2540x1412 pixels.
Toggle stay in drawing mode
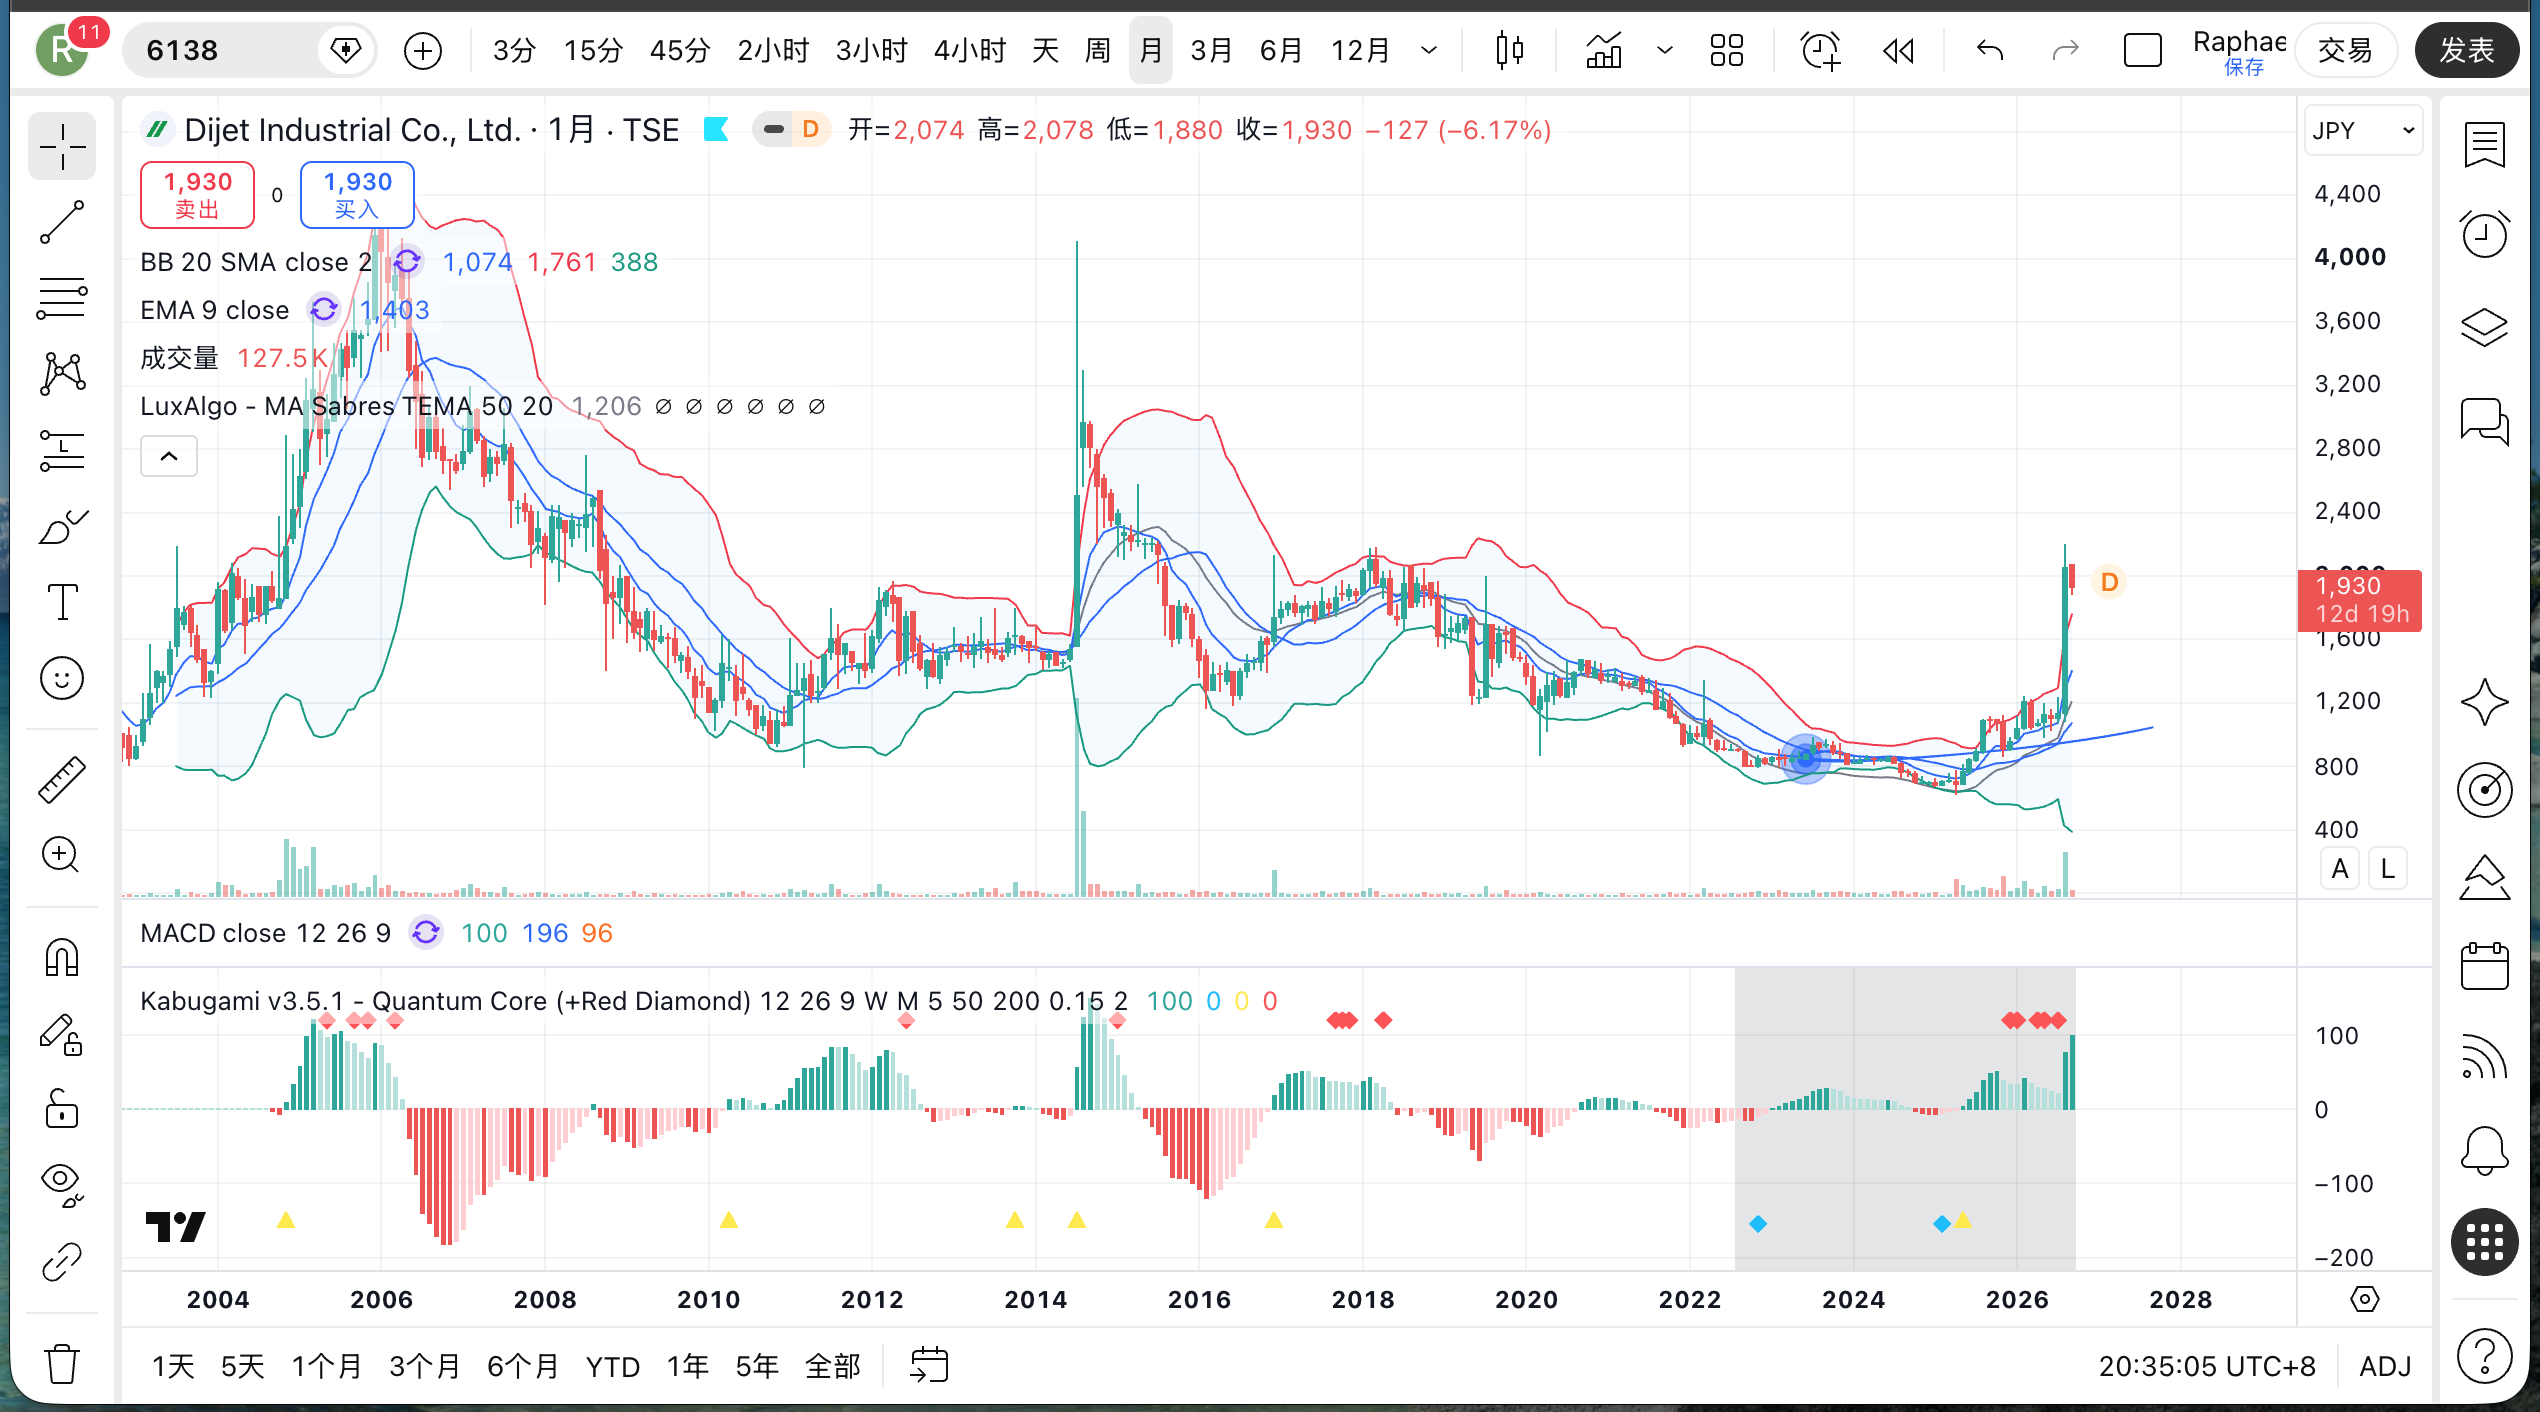(62, 1034)
